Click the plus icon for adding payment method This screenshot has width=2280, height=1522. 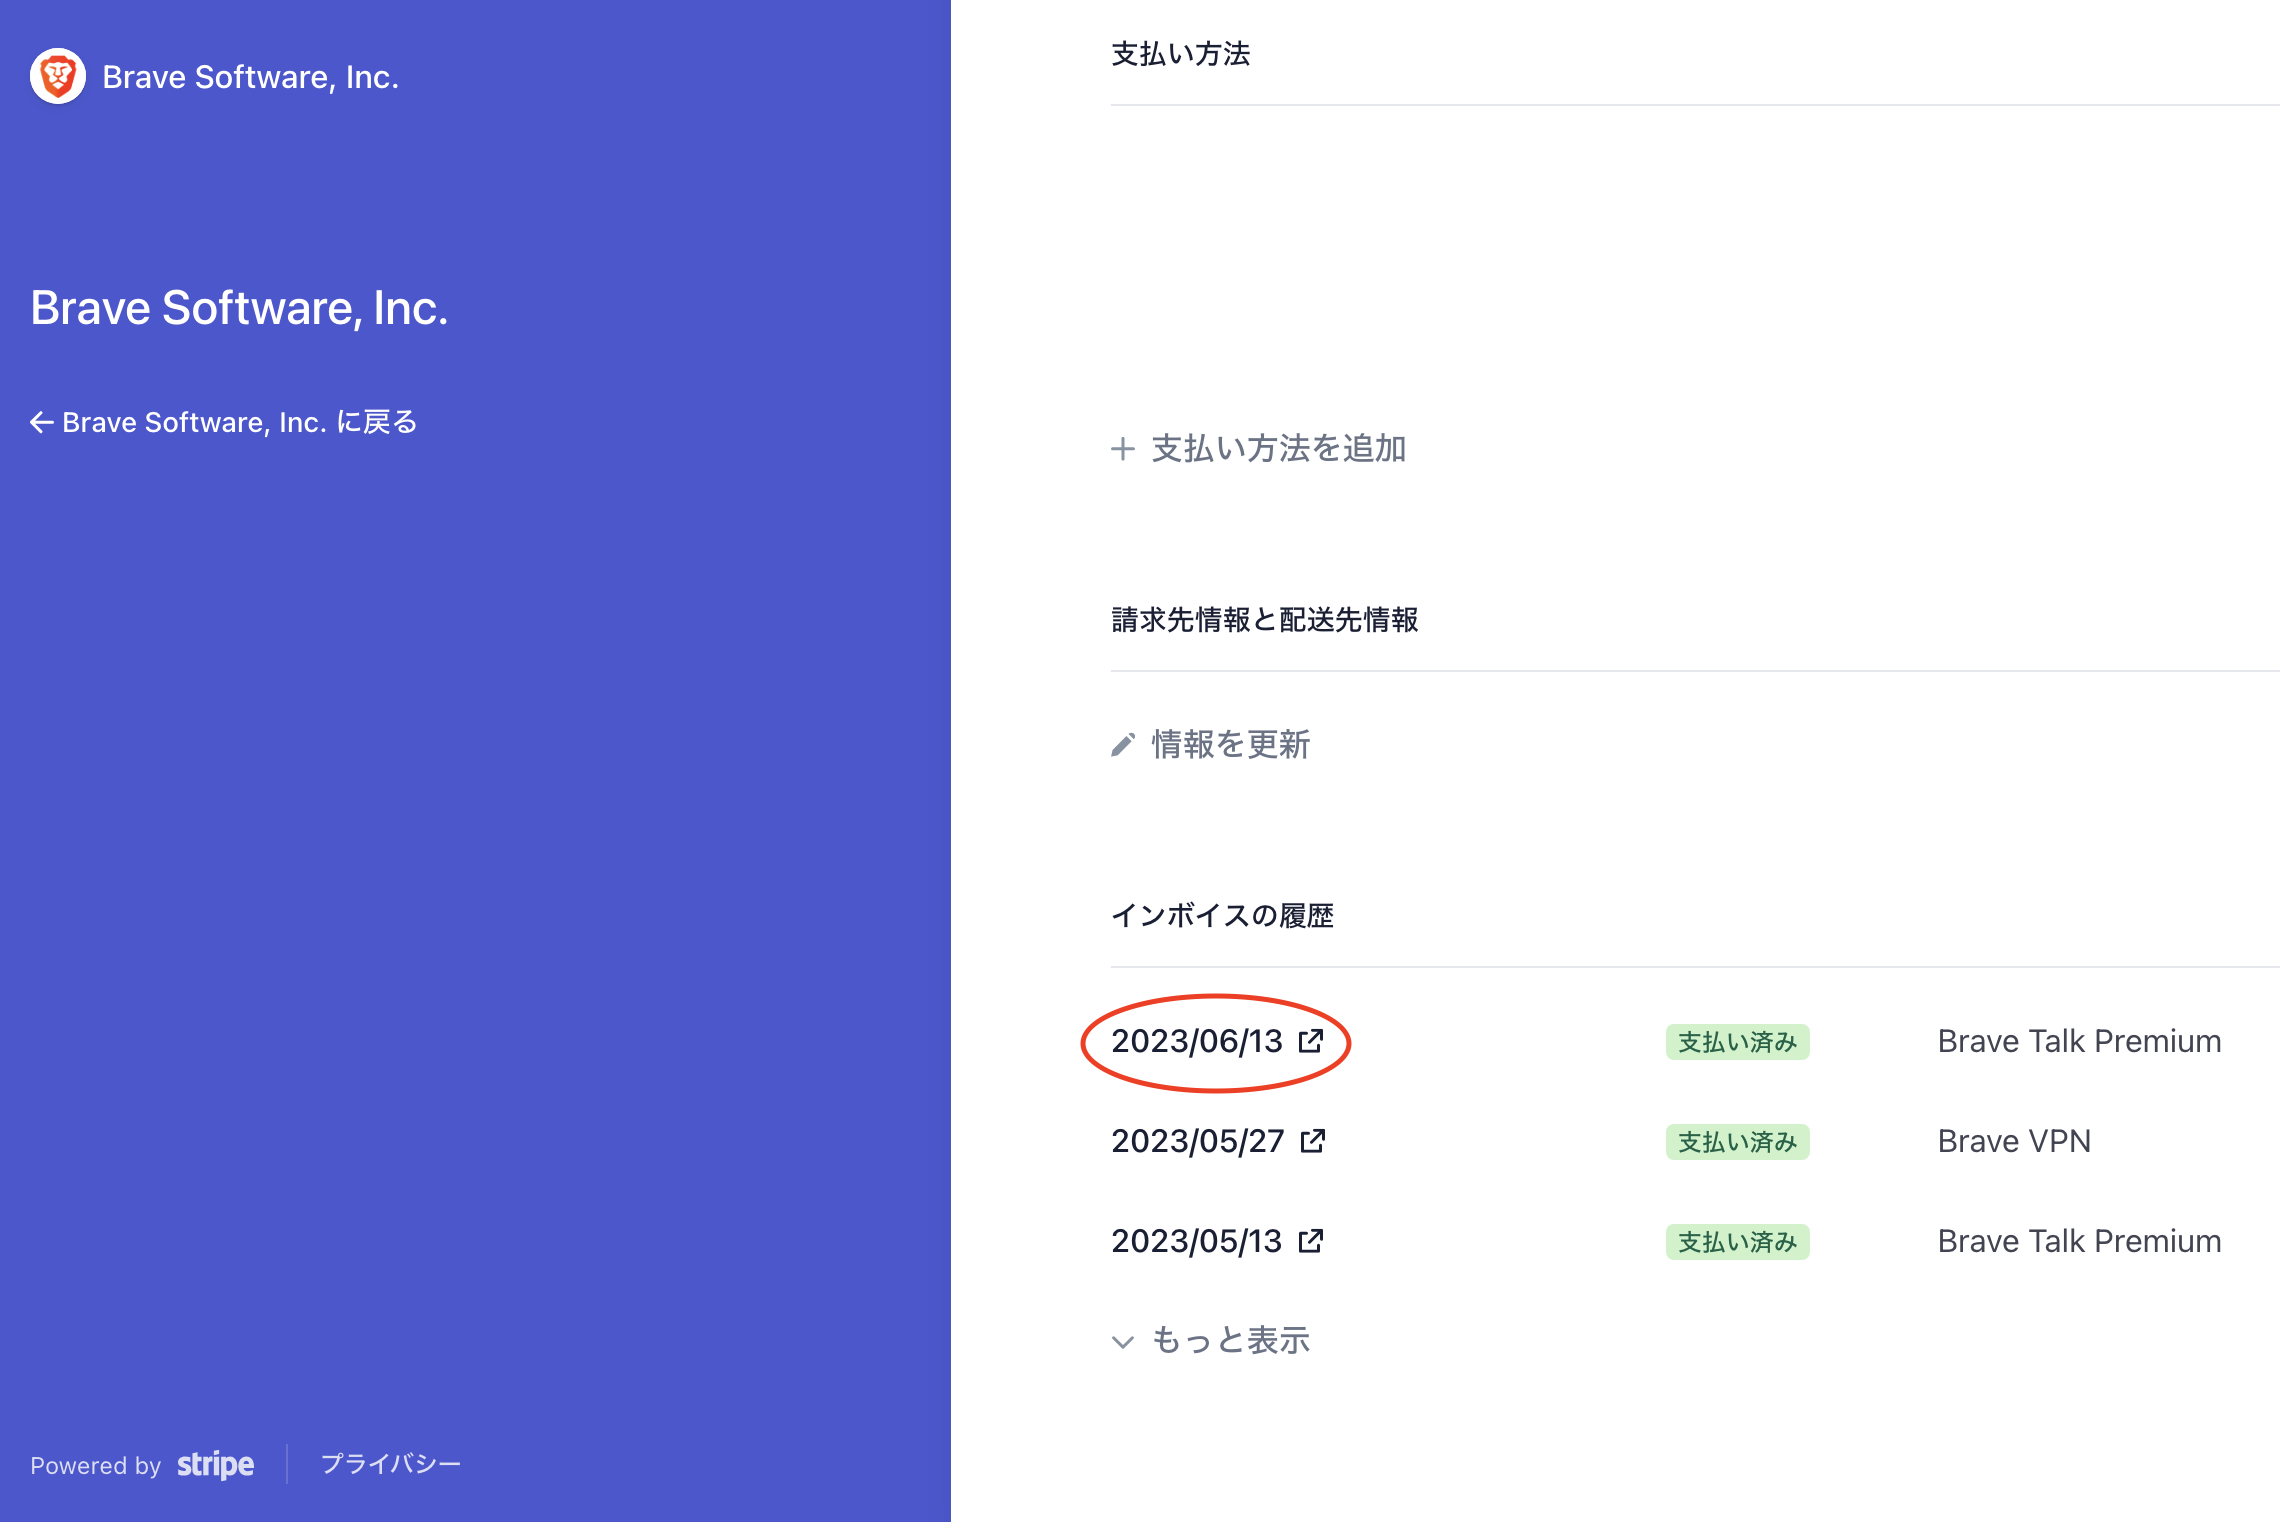(x=1123, y=449)
